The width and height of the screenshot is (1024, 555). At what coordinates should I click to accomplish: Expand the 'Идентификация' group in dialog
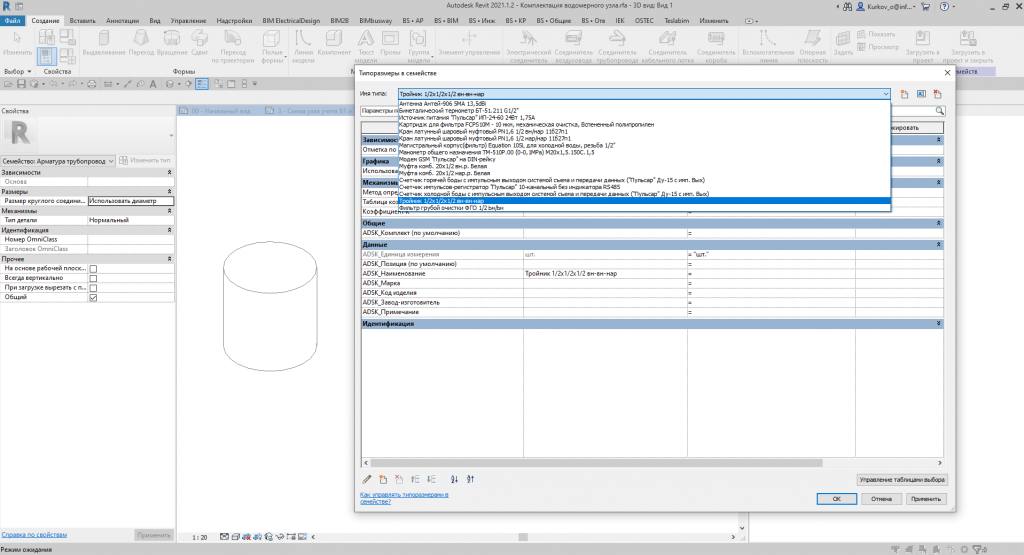938,324
